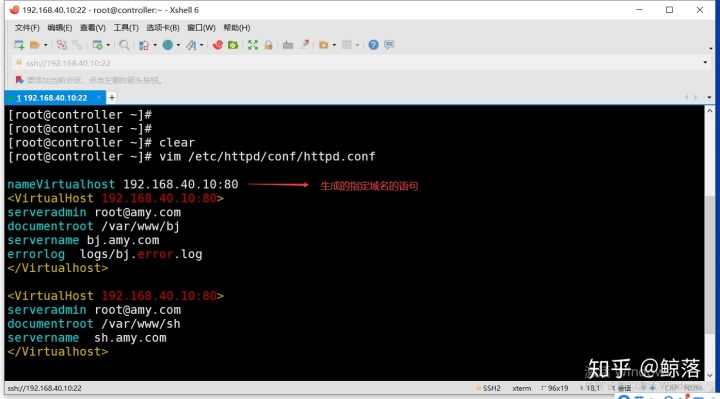This screenshot has width=720, height=399.
Task: Click the globe Encoding icon
Action: click(168, 45)
